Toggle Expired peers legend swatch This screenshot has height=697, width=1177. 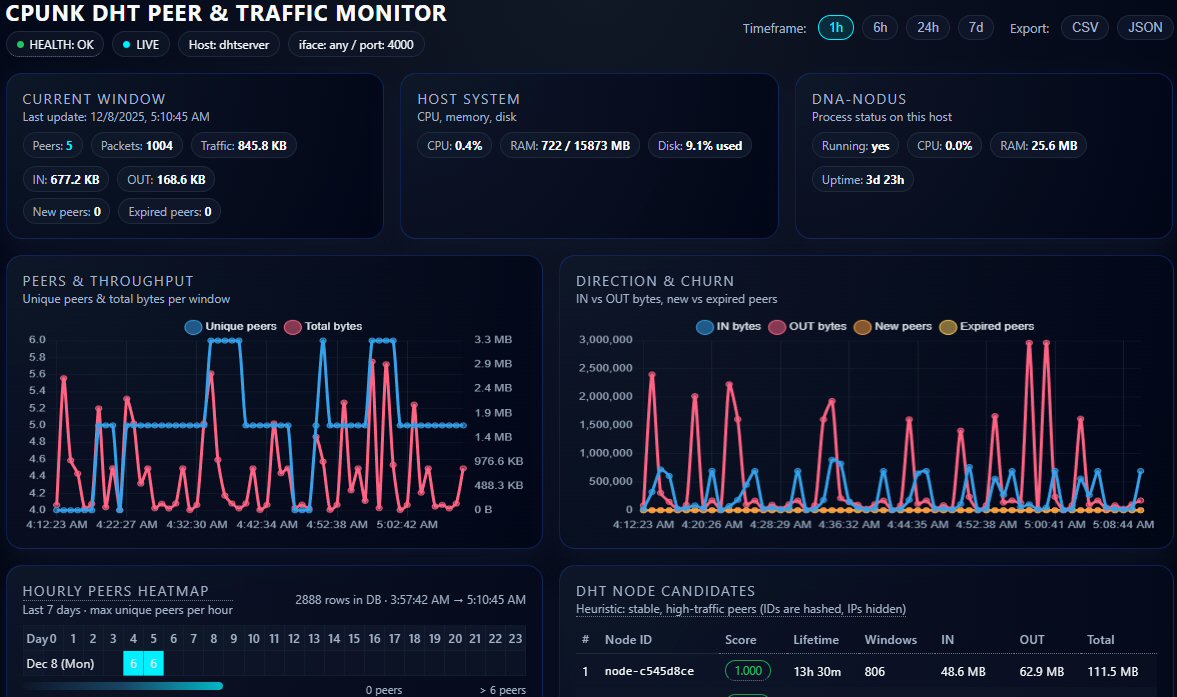pyautogui.click(x=986, y=327)
